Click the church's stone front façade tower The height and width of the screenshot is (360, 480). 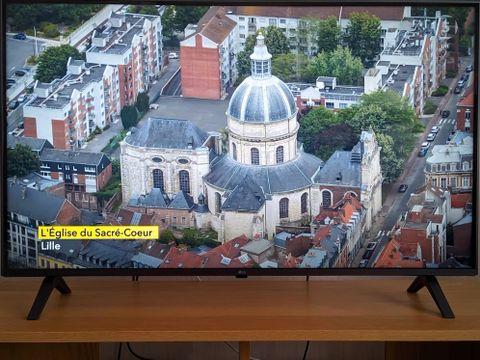pos(371,173)
